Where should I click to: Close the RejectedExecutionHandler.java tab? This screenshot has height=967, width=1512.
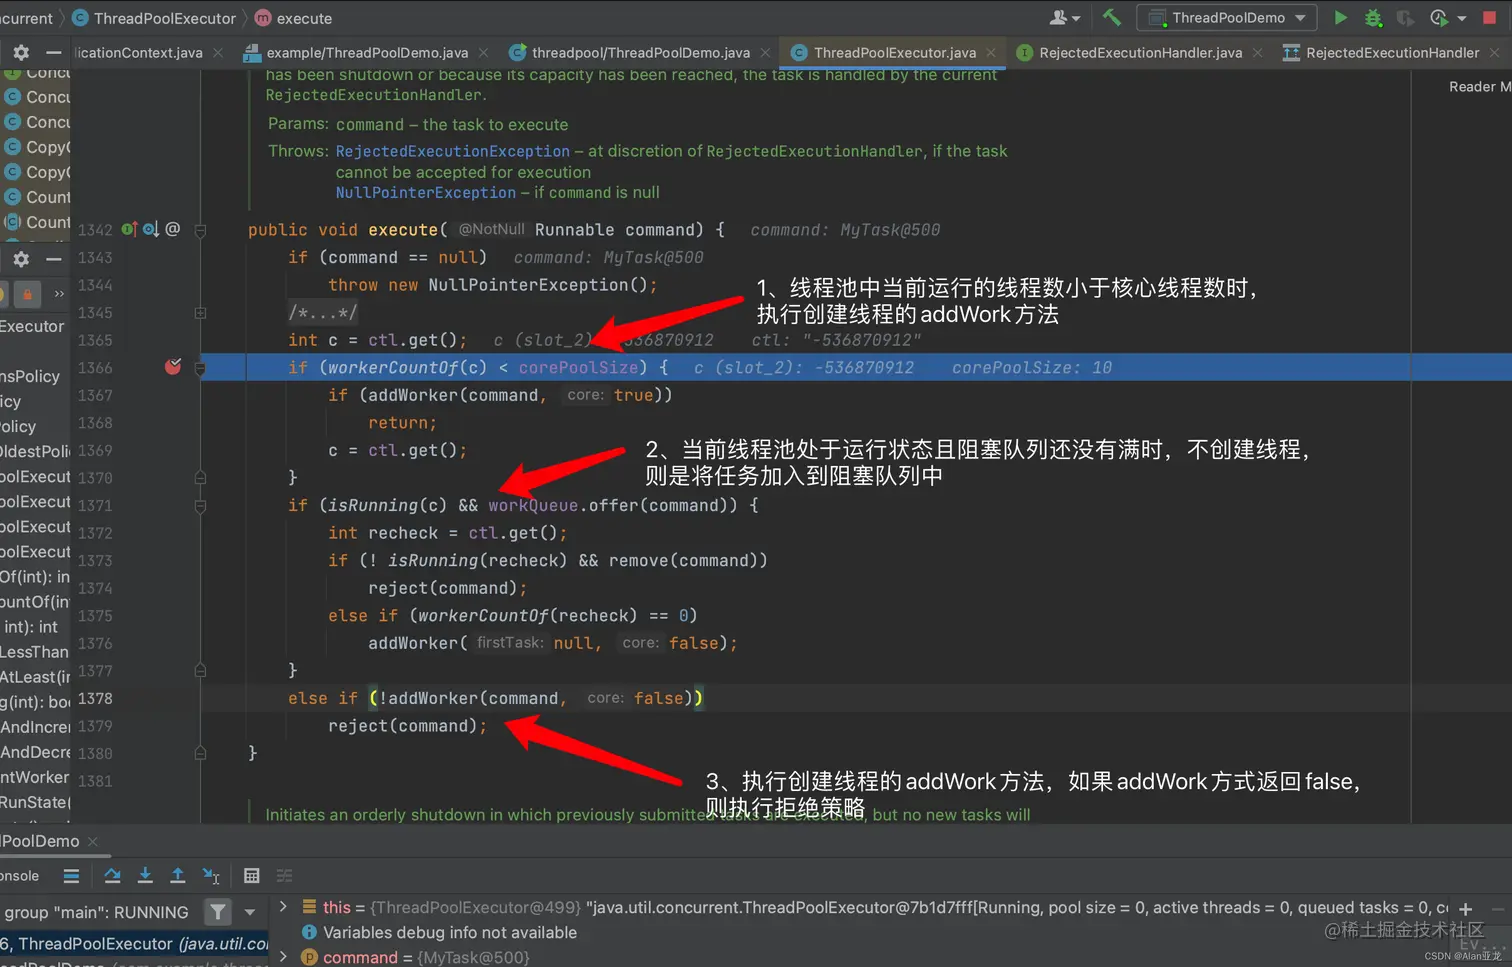[1257, 52]
